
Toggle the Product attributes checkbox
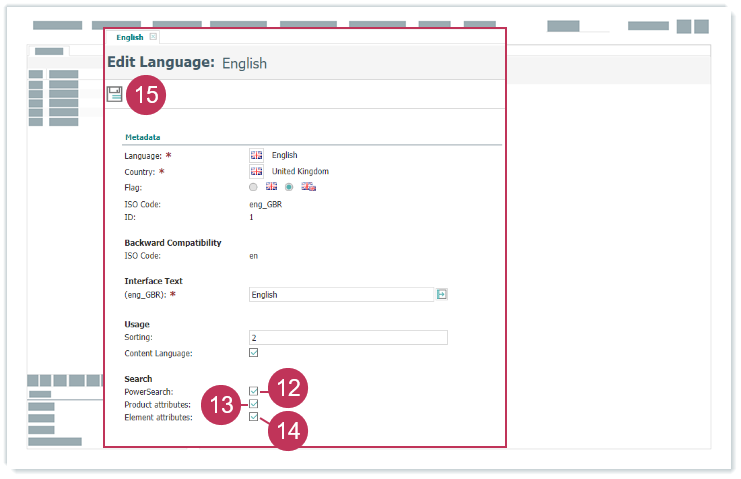point(253,404)
